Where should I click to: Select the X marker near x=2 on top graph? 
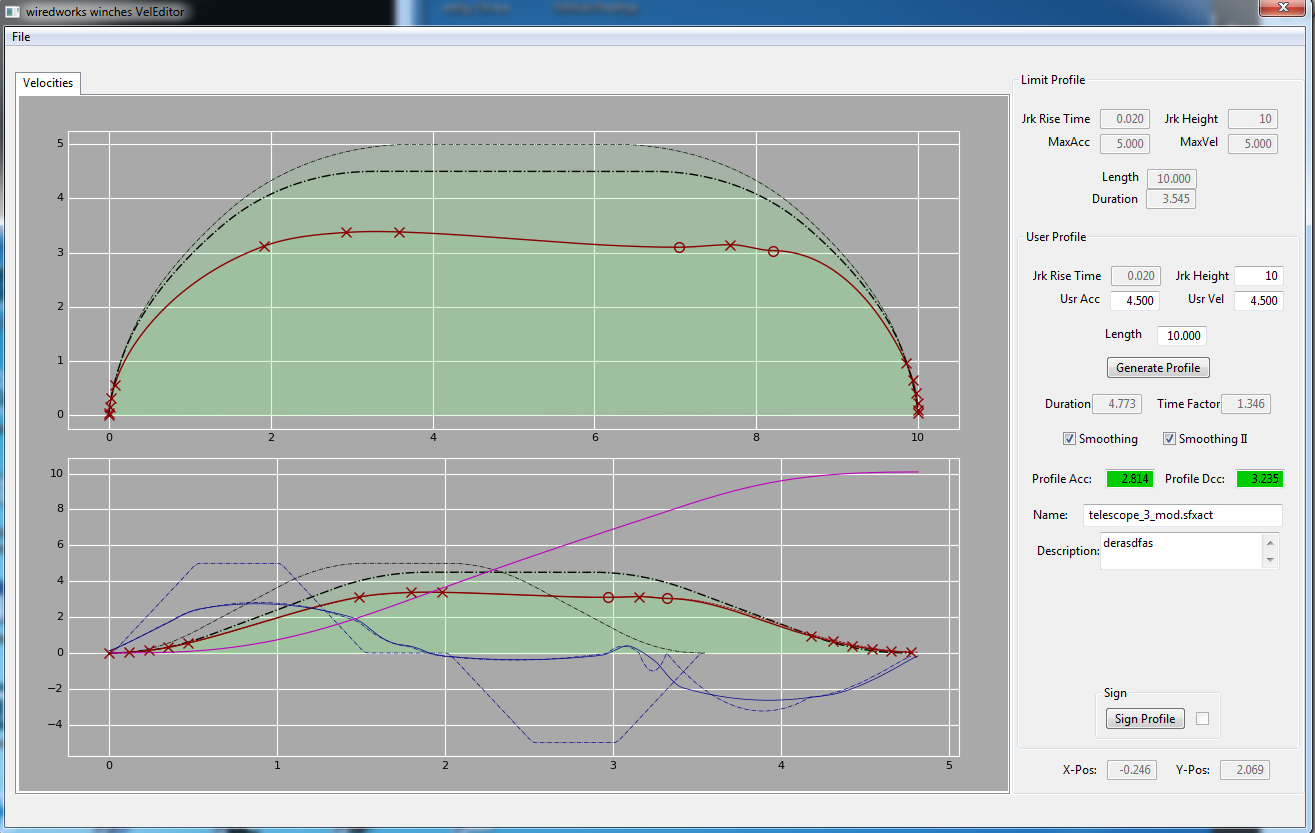(264, 245)
